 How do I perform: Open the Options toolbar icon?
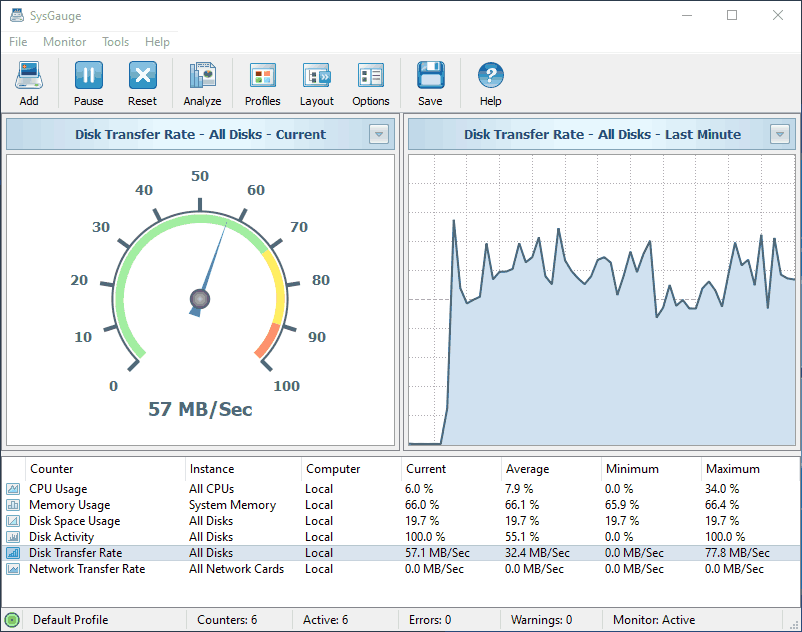(371, 75)
